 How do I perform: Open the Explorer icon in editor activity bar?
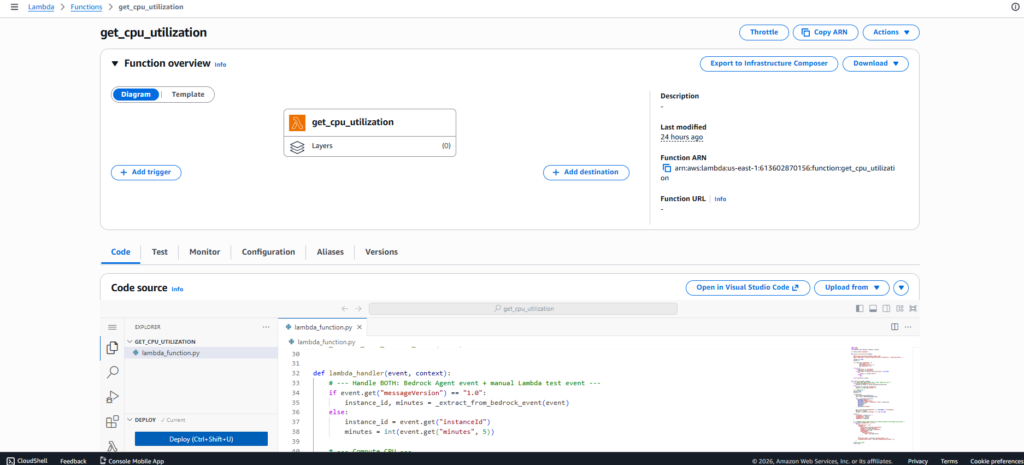[x=112, y=348]
